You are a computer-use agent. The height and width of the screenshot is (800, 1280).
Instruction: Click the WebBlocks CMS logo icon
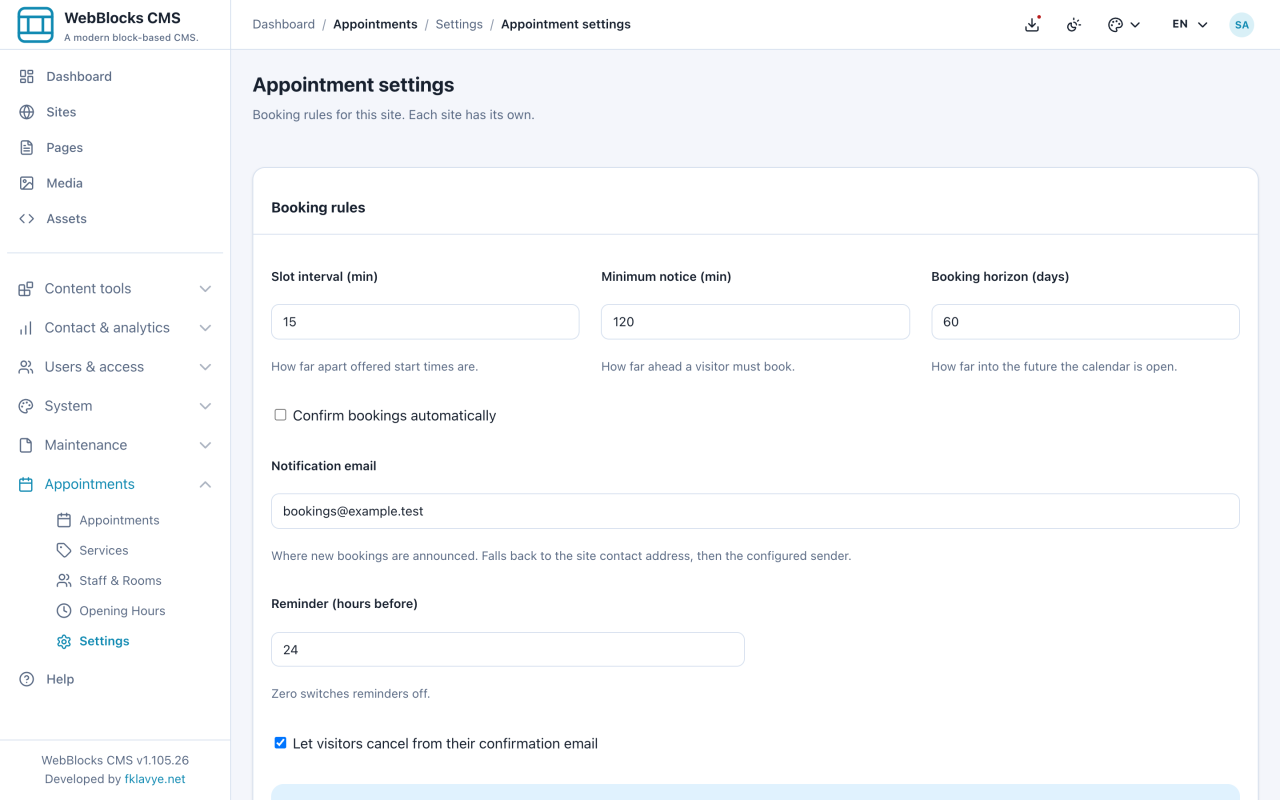36,25
